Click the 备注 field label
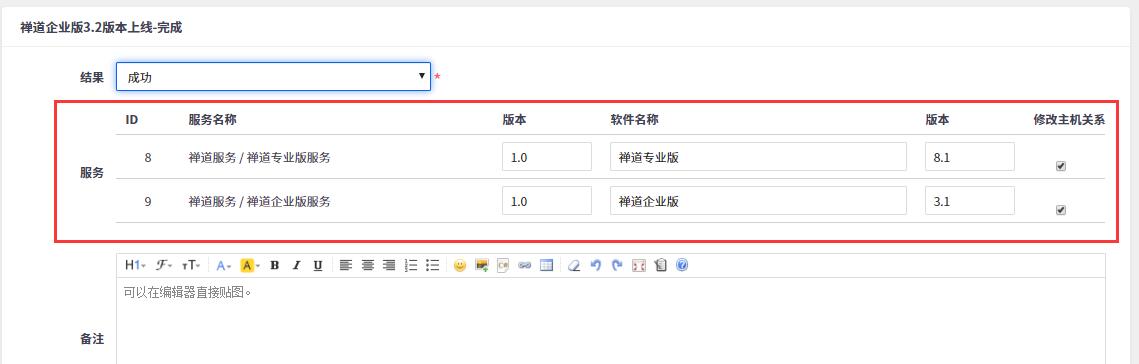The height and width of the screenshot is (364, 1139). pos(92,339)
